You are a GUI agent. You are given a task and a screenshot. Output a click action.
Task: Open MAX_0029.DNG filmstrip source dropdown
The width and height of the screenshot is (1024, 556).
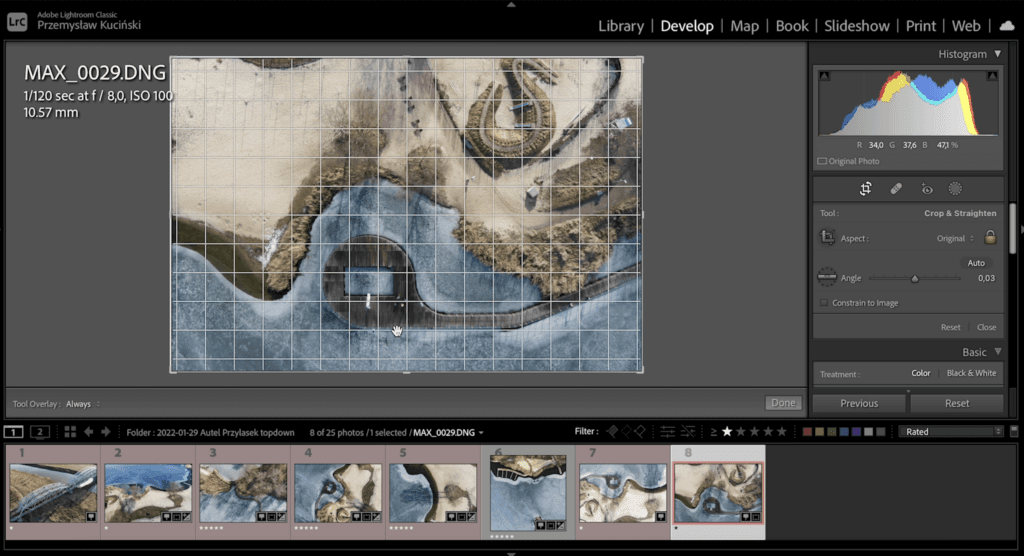[x=448, y=433]
